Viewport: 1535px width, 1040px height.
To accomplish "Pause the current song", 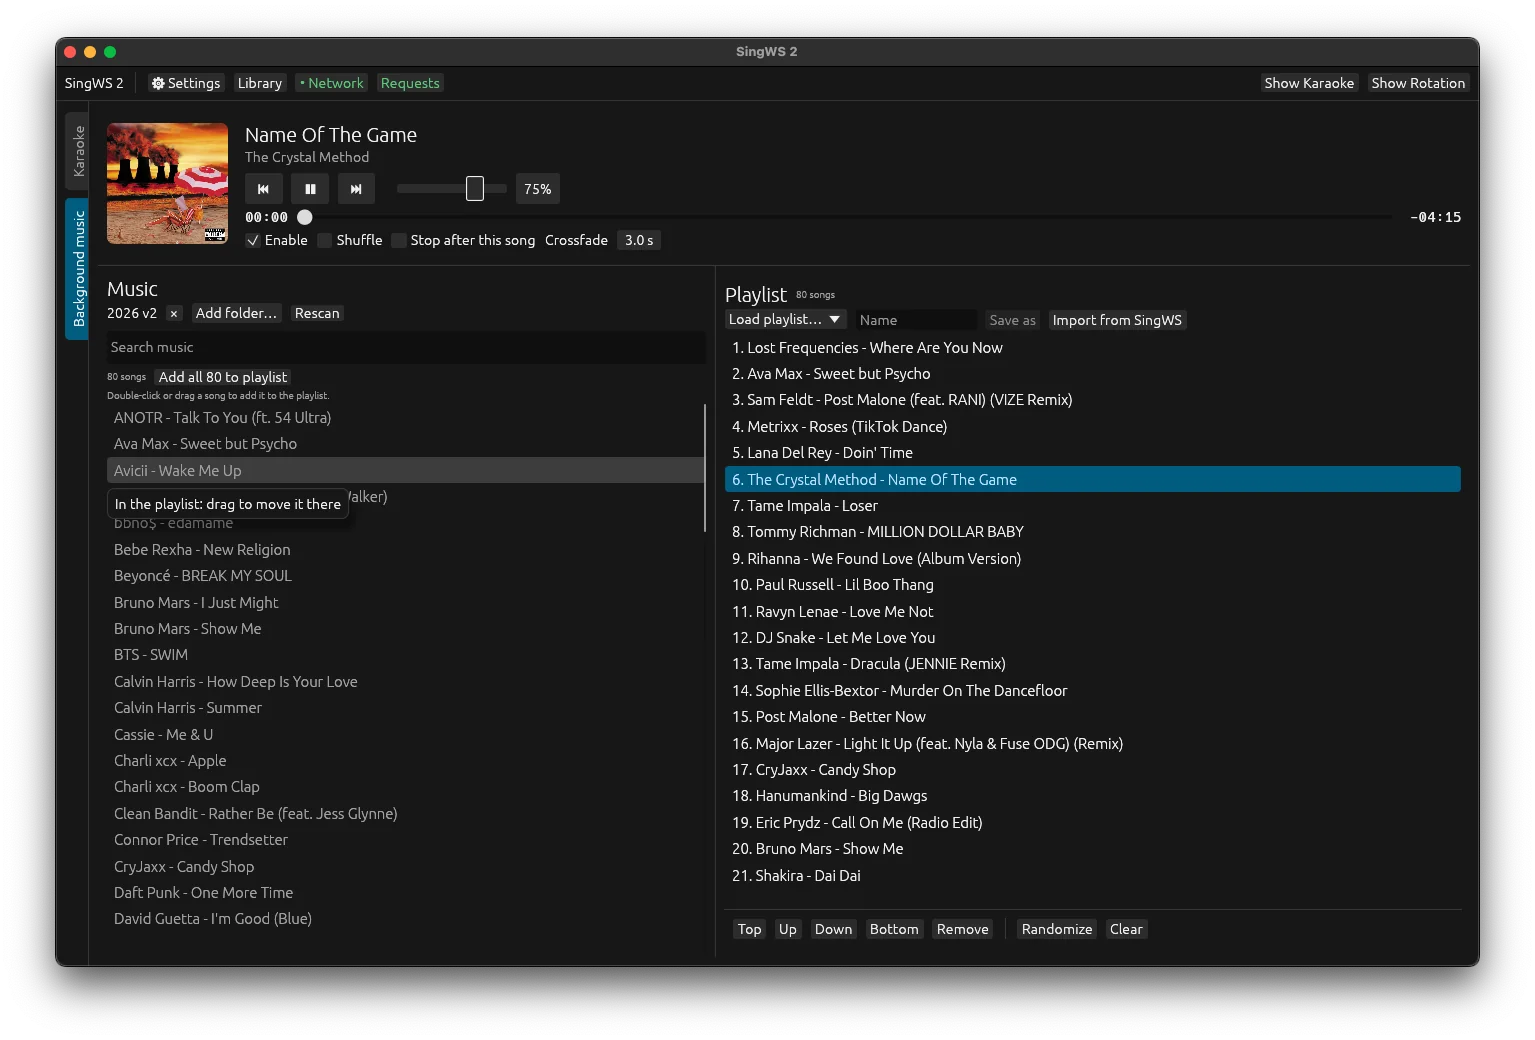I will coord(310,189).
